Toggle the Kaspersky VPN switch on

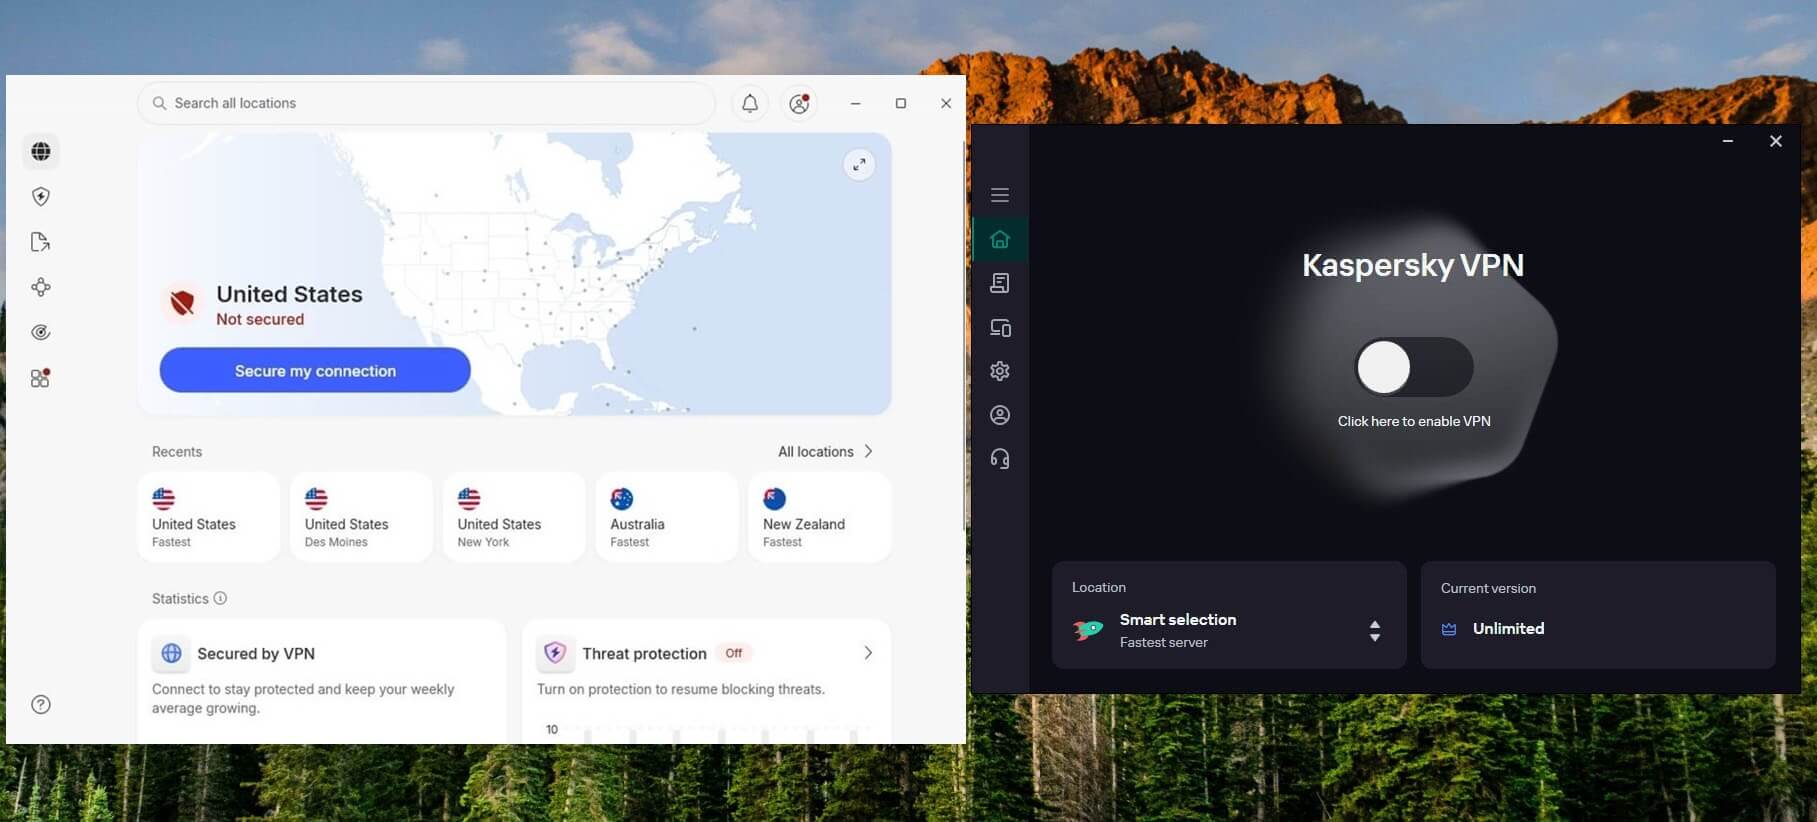pyautogui.click(x=1414, y=367)
